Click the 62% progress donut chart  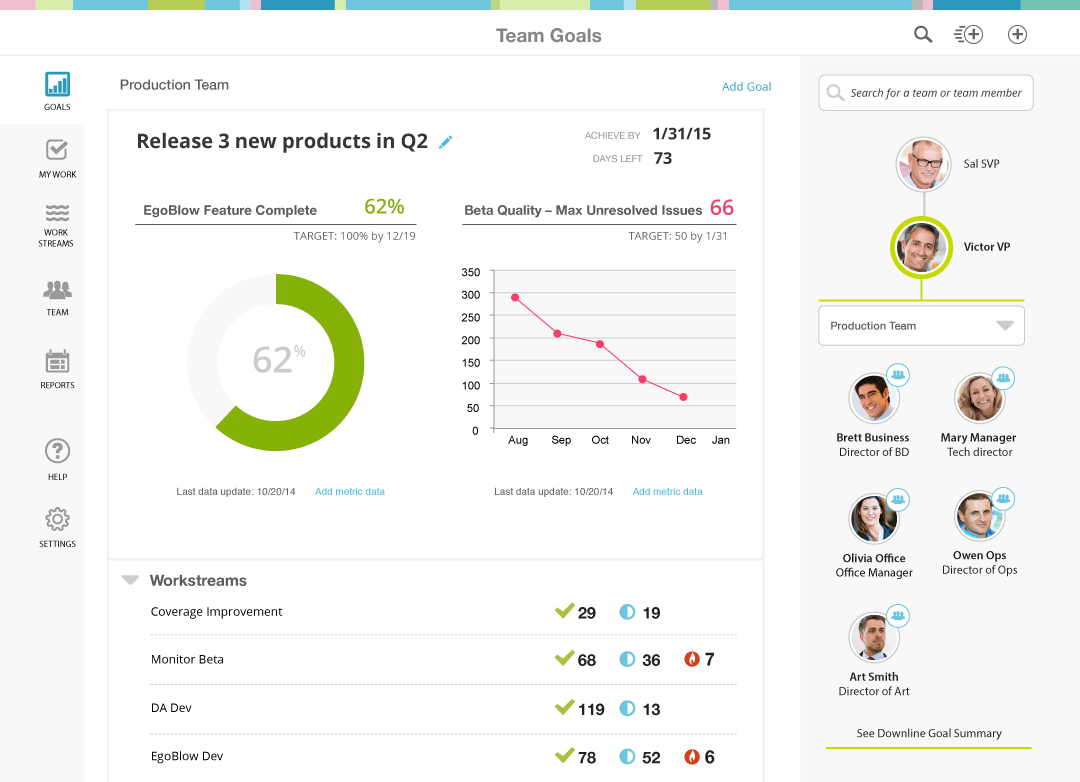click(275, 362)
